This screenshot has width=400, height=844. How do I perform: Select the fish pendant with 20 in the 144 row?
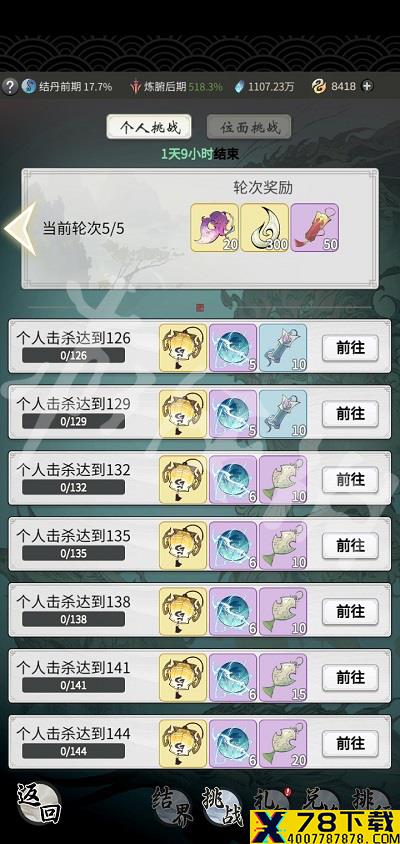pyautogui.click(x=283, y=743)
